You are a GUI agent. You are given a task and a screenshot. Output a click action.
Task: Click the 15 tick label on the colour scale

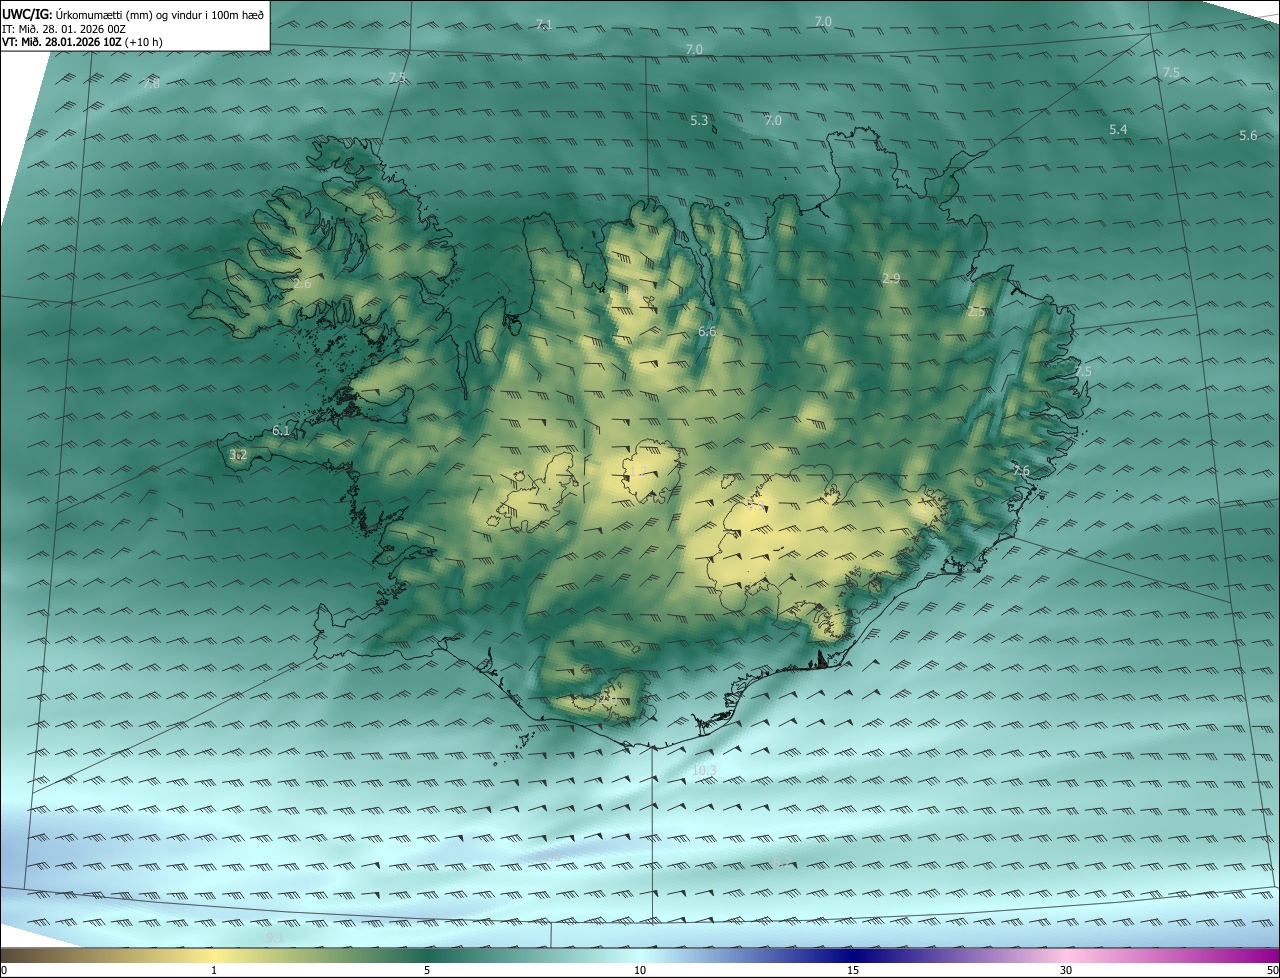[853, 970]
